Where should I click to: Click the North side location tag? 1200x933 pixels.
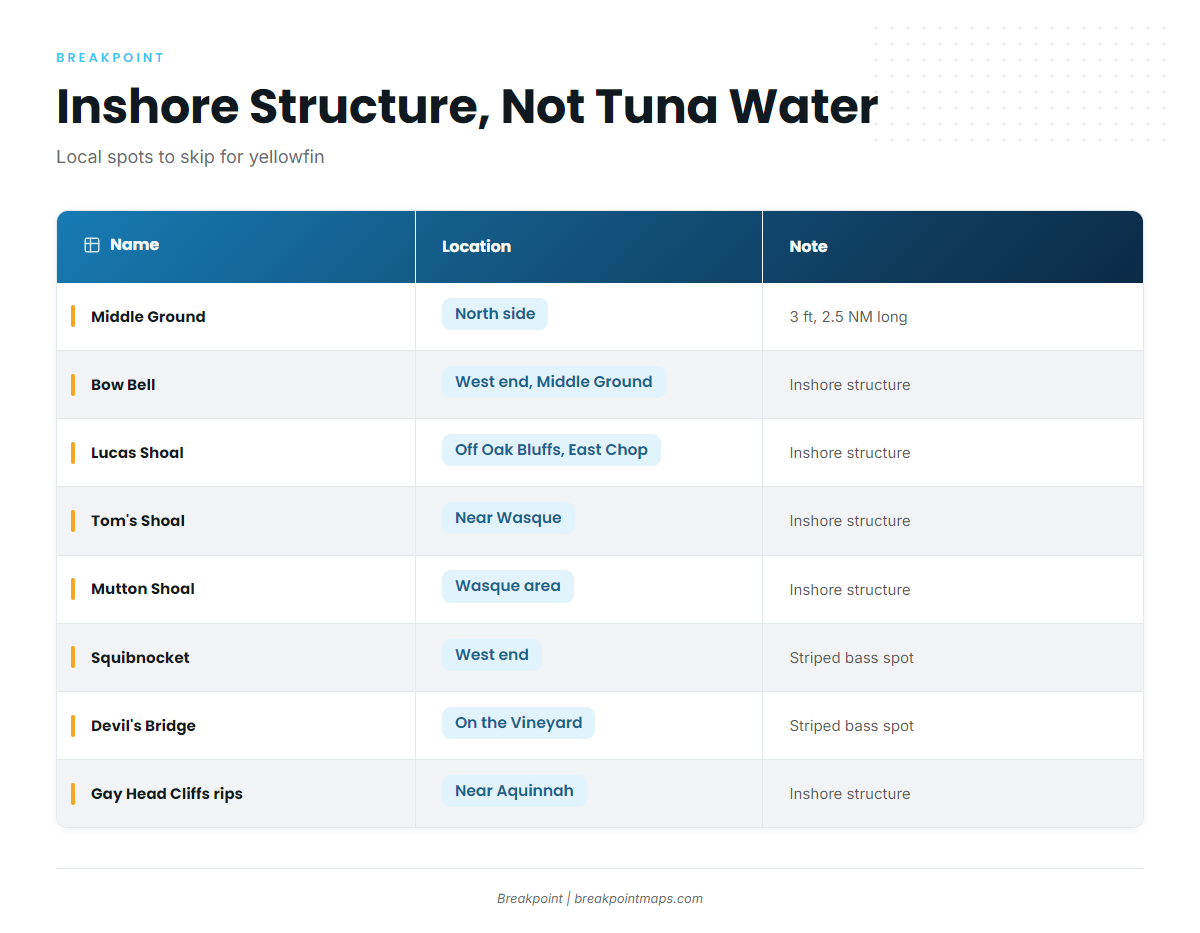pos(495,314)
